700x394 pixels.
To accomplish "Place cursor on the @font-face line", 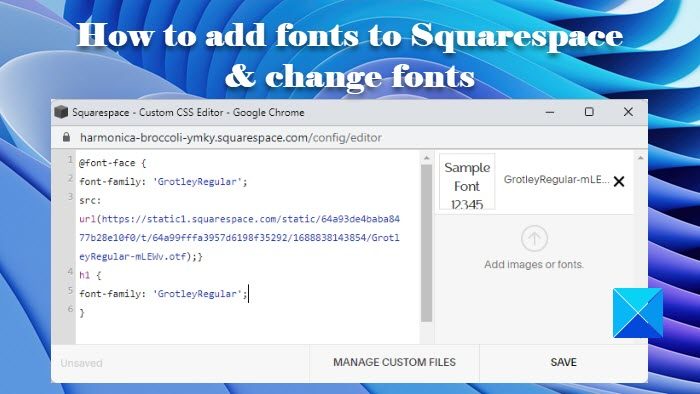I will click(x=112, y=163).
